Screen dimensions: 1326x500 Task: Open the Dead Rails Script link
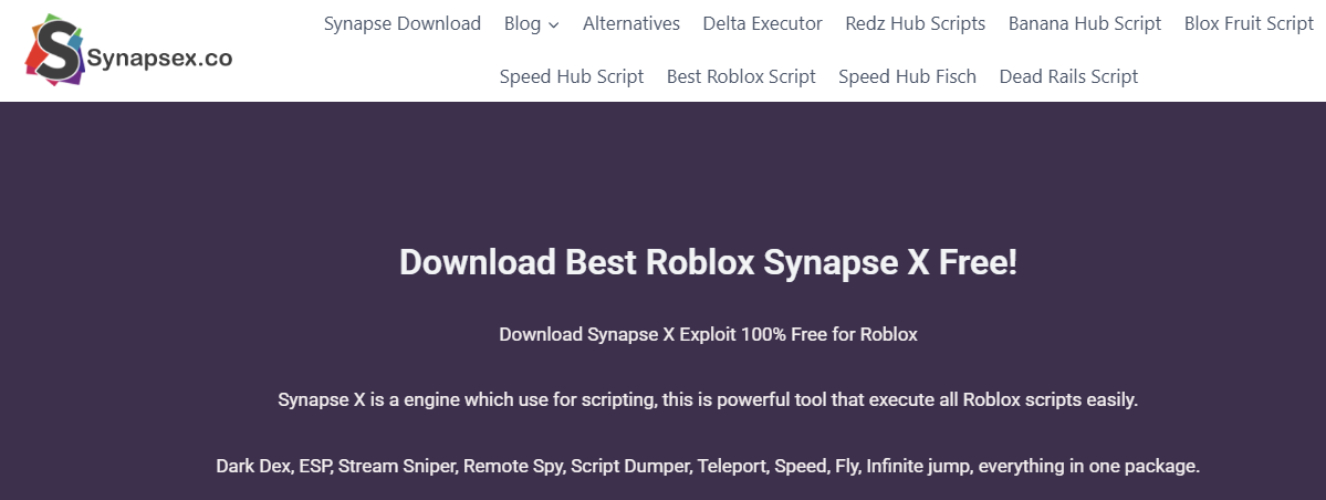pyautogui.click(x=1069, y=76)
